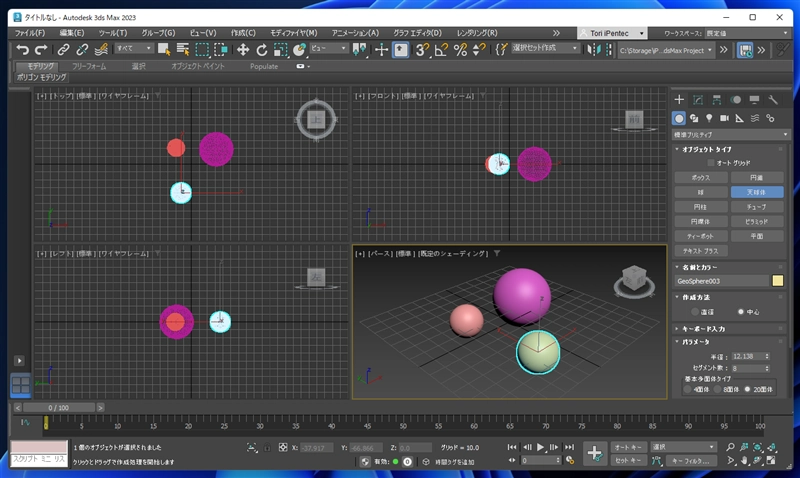800x478 pixels.
Task: Click the 0 / 100 time slider
Action: tap(59, 408)
